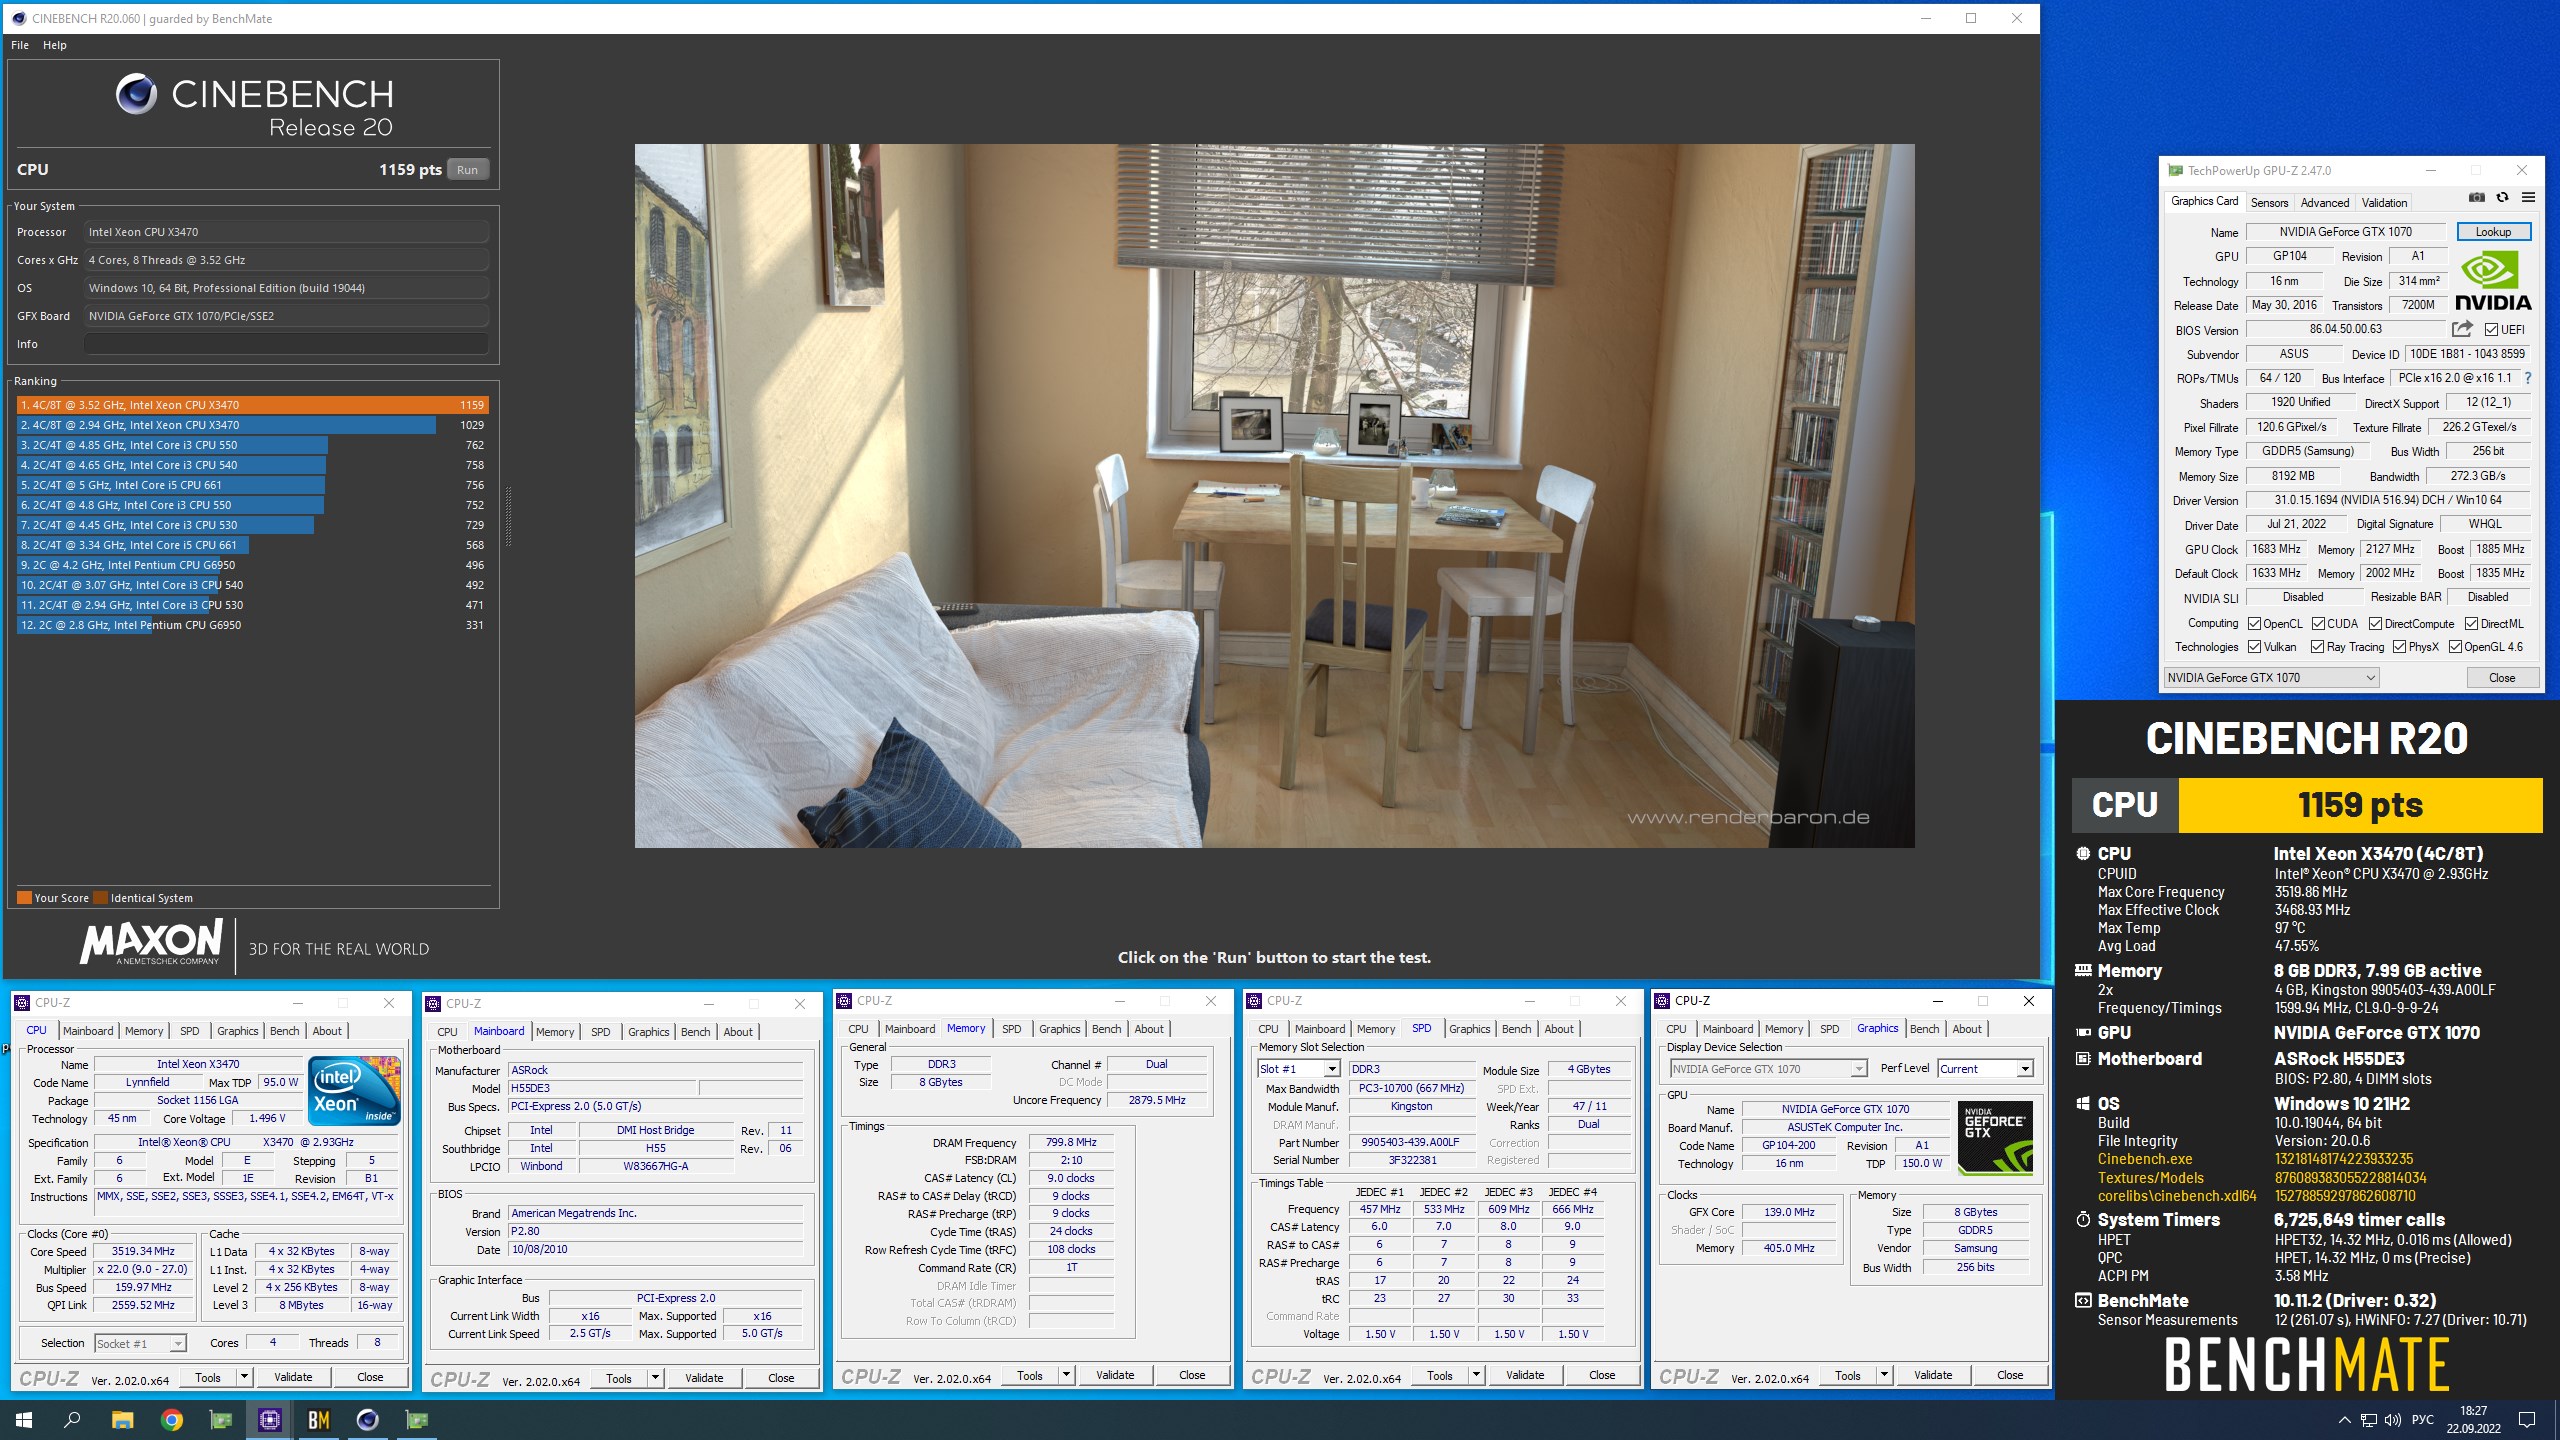Click the network icon in system tray

tap(2369, 1419)
